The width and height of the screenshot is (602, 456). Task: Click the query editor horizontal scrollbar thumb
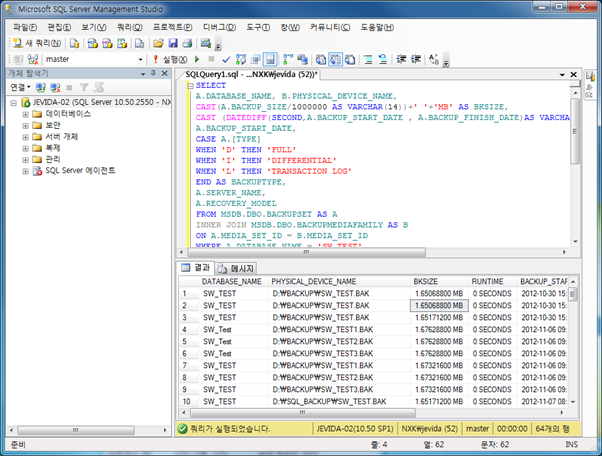pos(306,252)
